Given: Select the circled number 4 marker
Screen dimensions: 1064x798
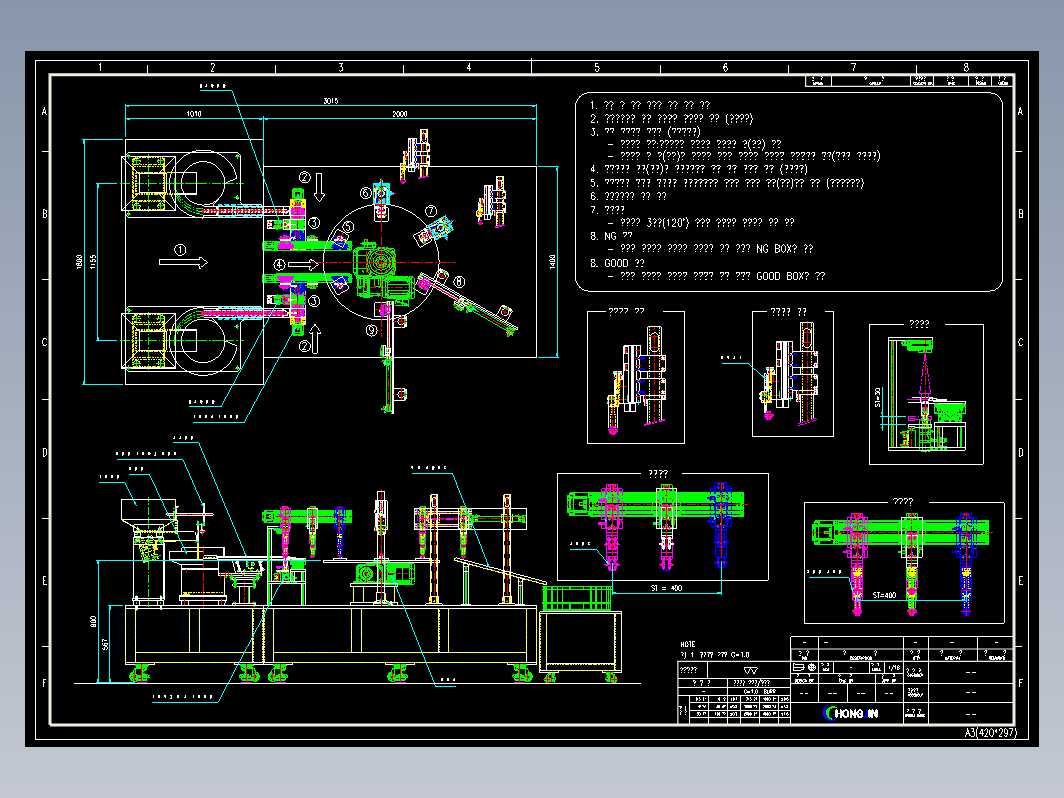Looking at the screenshot, I should (280, 264).
